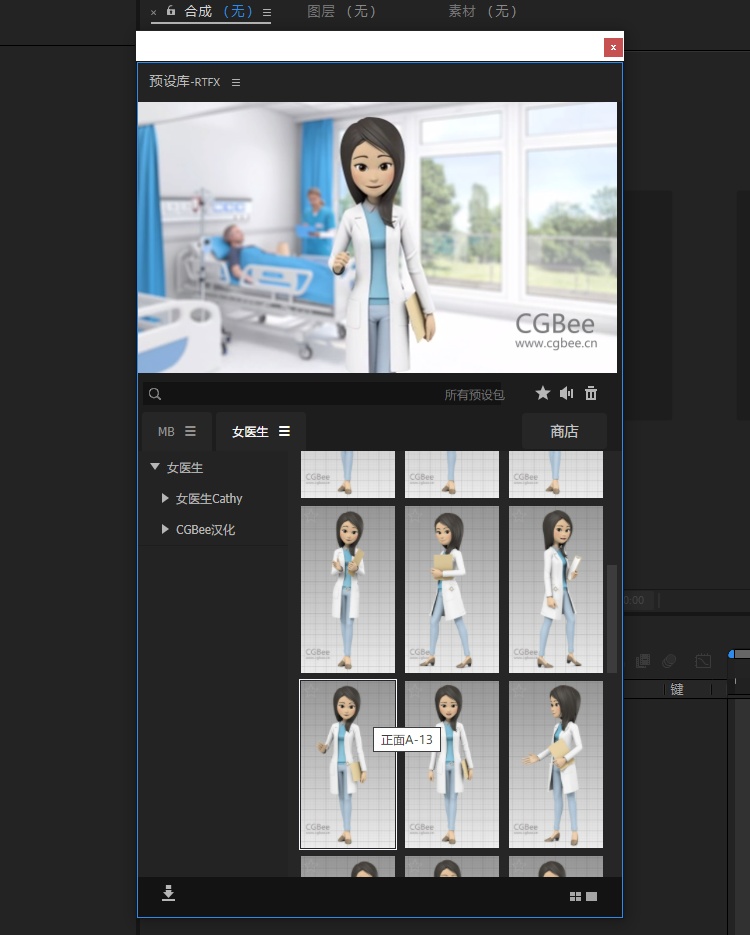The image size is (750, 935).
Task: Switch to 图层 (无) panel tab
Action: [341, 11]
